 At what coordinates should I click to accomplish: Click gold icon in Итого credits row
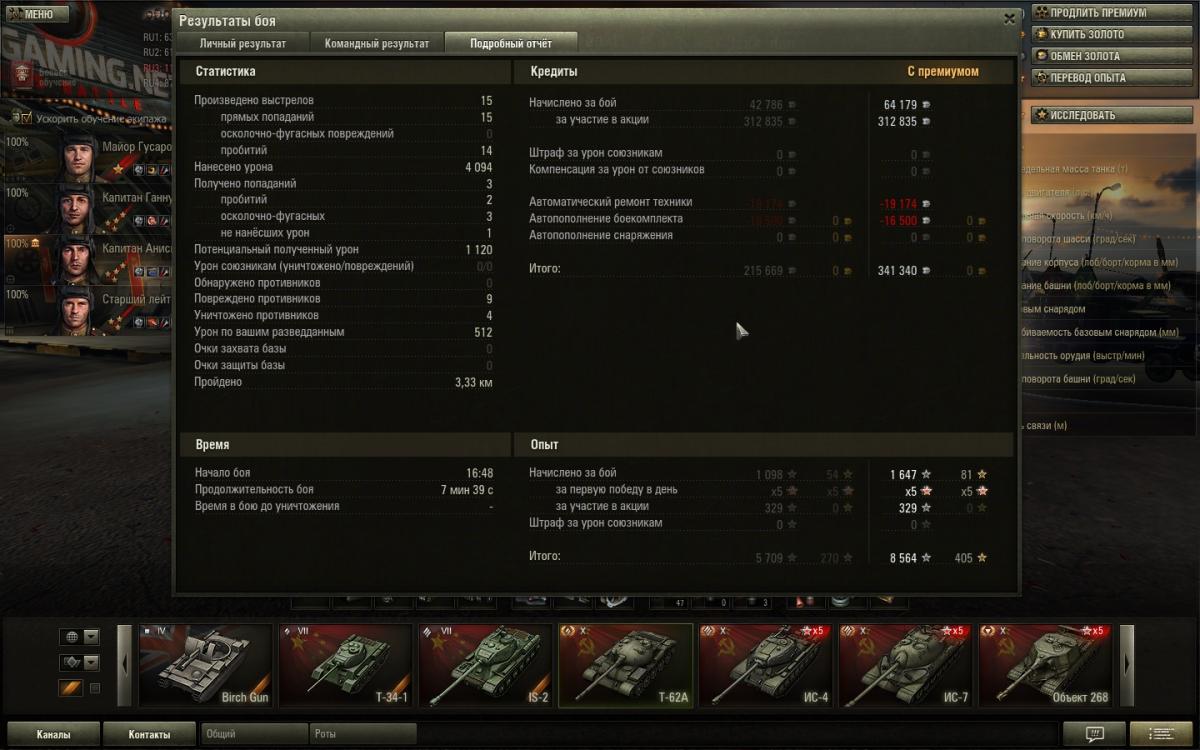pos(982,271)
